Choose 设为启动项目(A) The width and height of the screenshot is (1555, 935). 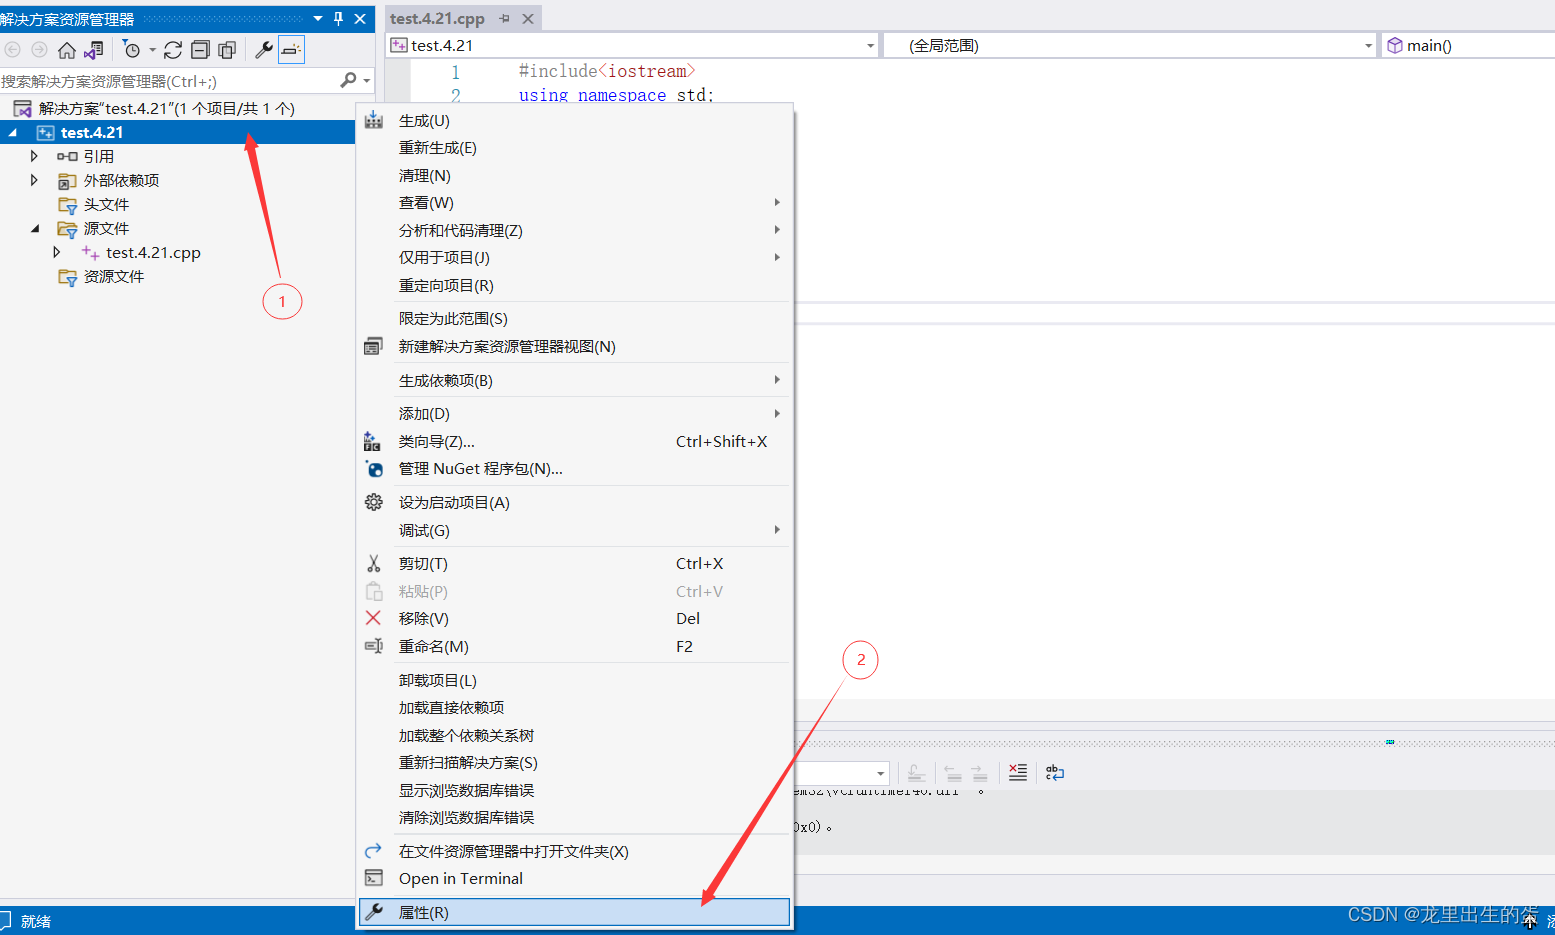(x=575, y=502)
